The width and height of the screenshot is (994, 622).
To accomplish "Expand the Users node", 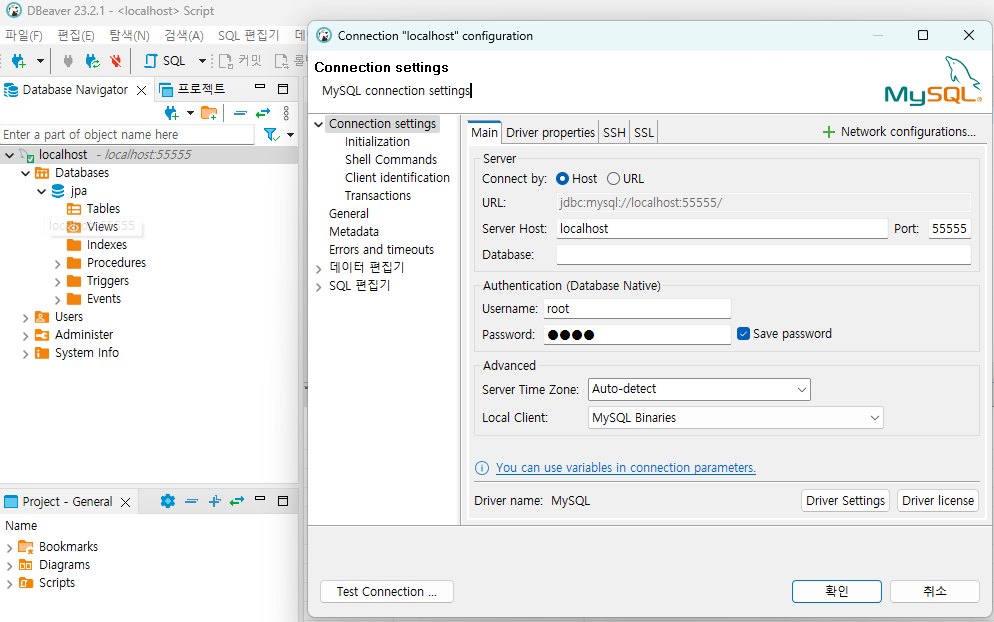I will point(25,318).
